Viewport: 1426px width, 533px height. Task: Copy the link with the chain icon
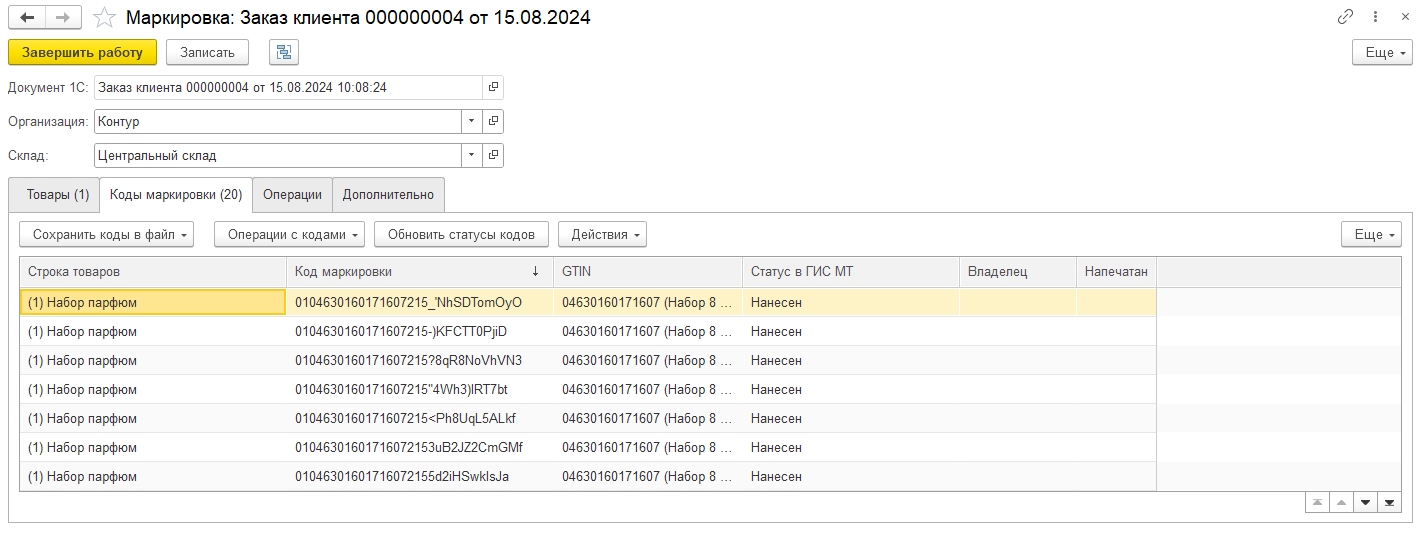1345,17
